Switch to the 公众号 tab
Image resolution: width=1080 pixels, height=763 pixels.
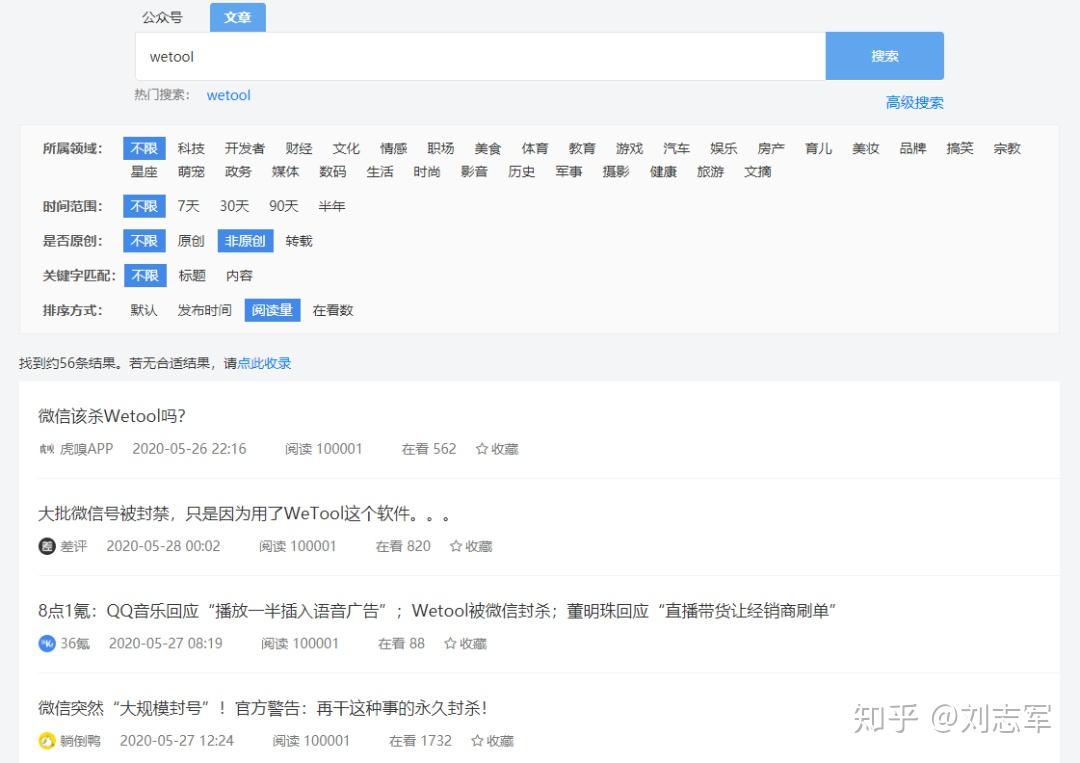point(163,17)
